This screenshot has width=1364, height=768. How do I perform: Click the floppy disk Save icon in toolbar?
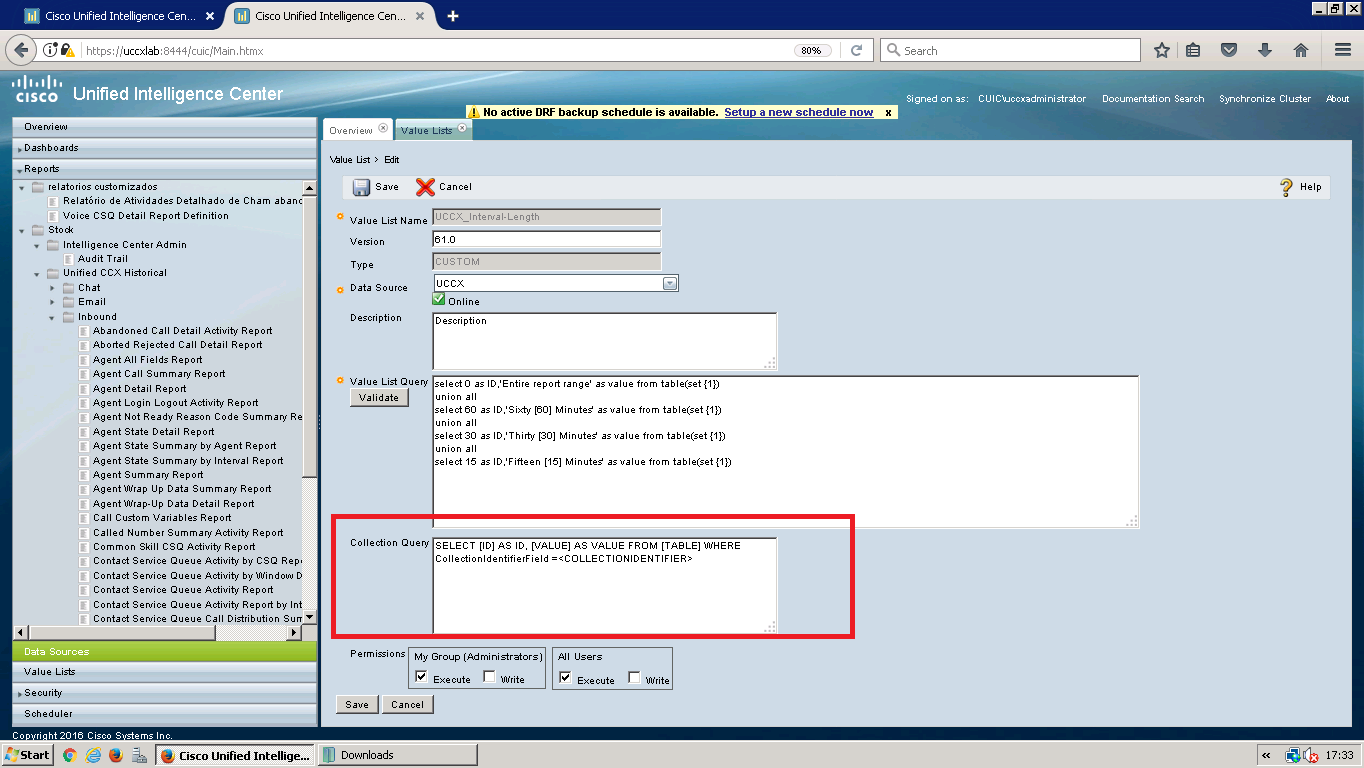[361, 187]
